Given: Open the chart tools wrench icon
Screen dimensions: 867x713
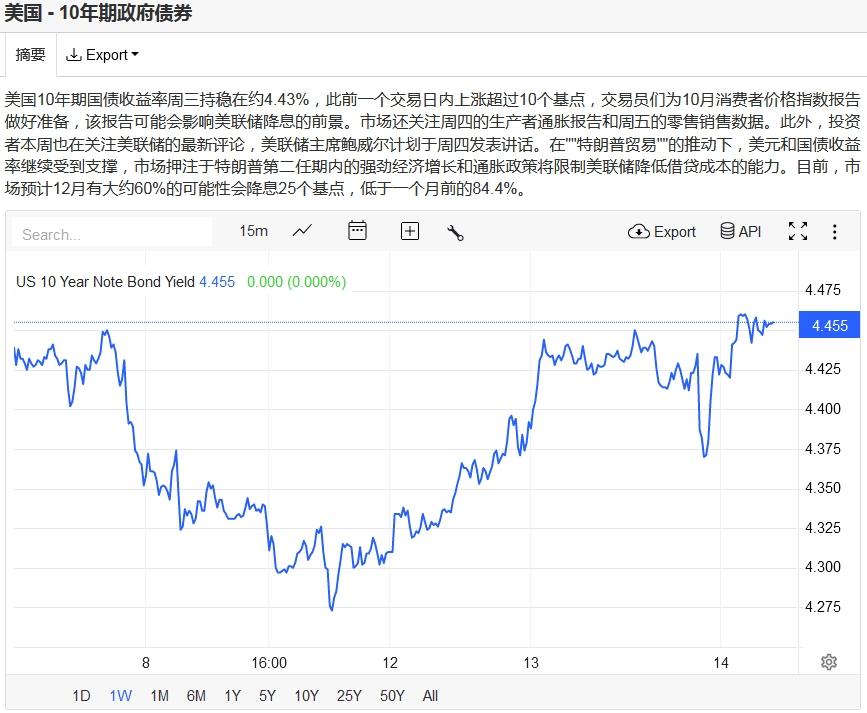Looking at the screenshot, I should tap(455, 232).
